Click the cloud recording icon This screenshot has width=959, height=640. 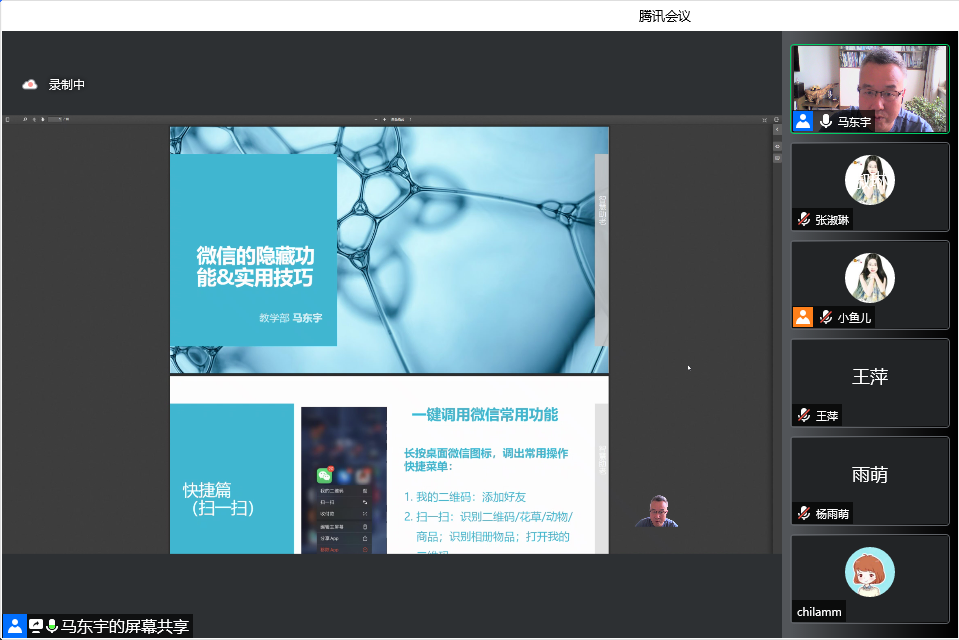[29, 84]
